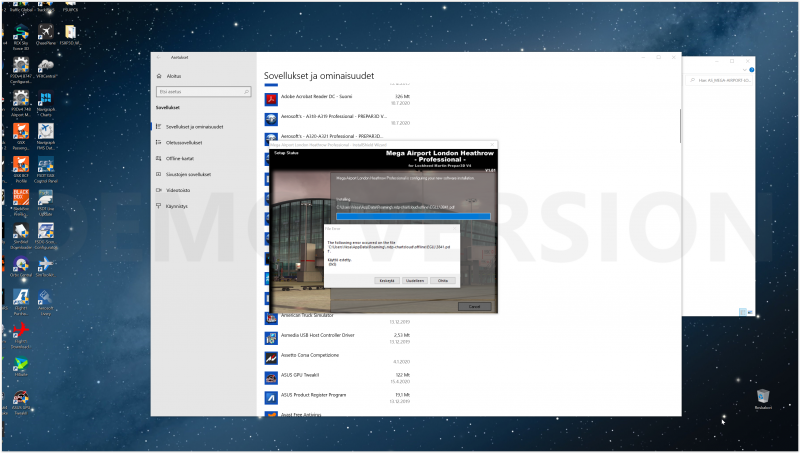Select American Truck Simulator entry
The height and width of the screenshot is (453, 800).
pos(337,318)
